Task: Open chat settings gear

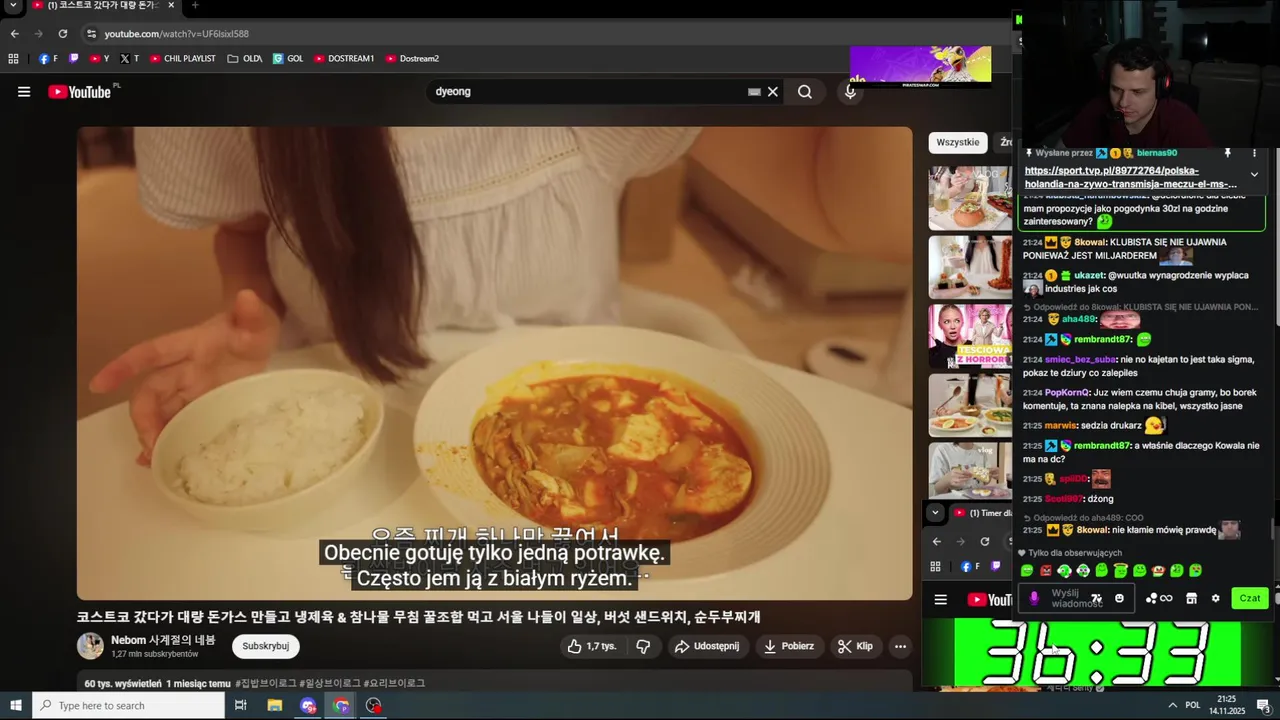Action: click(x=1215, y=598)
